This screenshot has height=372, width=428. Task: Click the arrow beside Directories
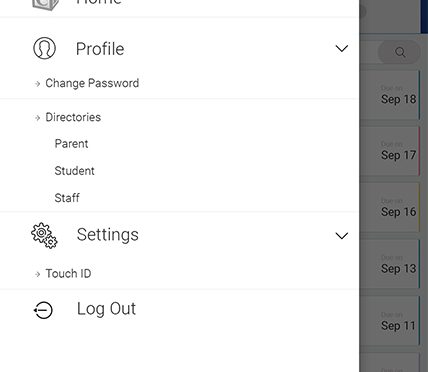(38, 118)
